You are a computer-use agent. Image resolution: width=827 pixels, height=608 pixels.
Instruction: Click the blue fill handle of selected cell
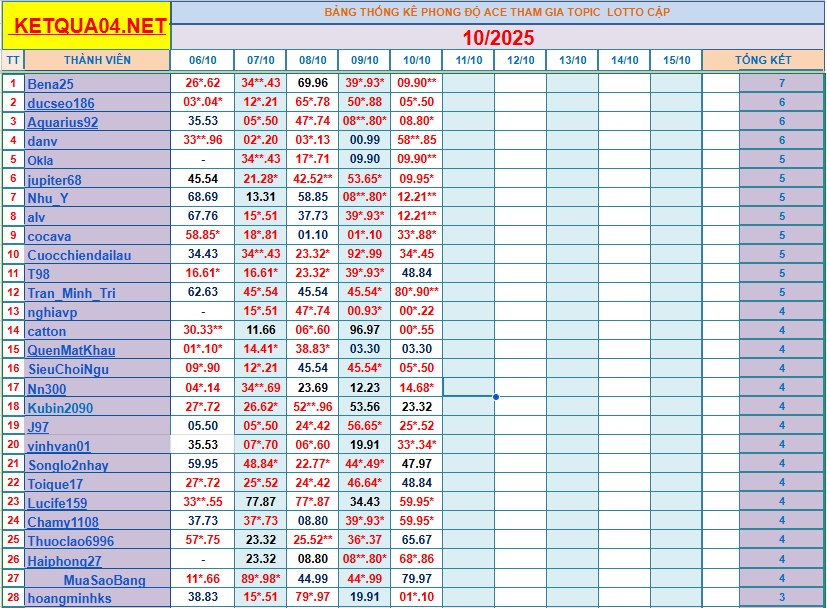(x=495, y=397)
